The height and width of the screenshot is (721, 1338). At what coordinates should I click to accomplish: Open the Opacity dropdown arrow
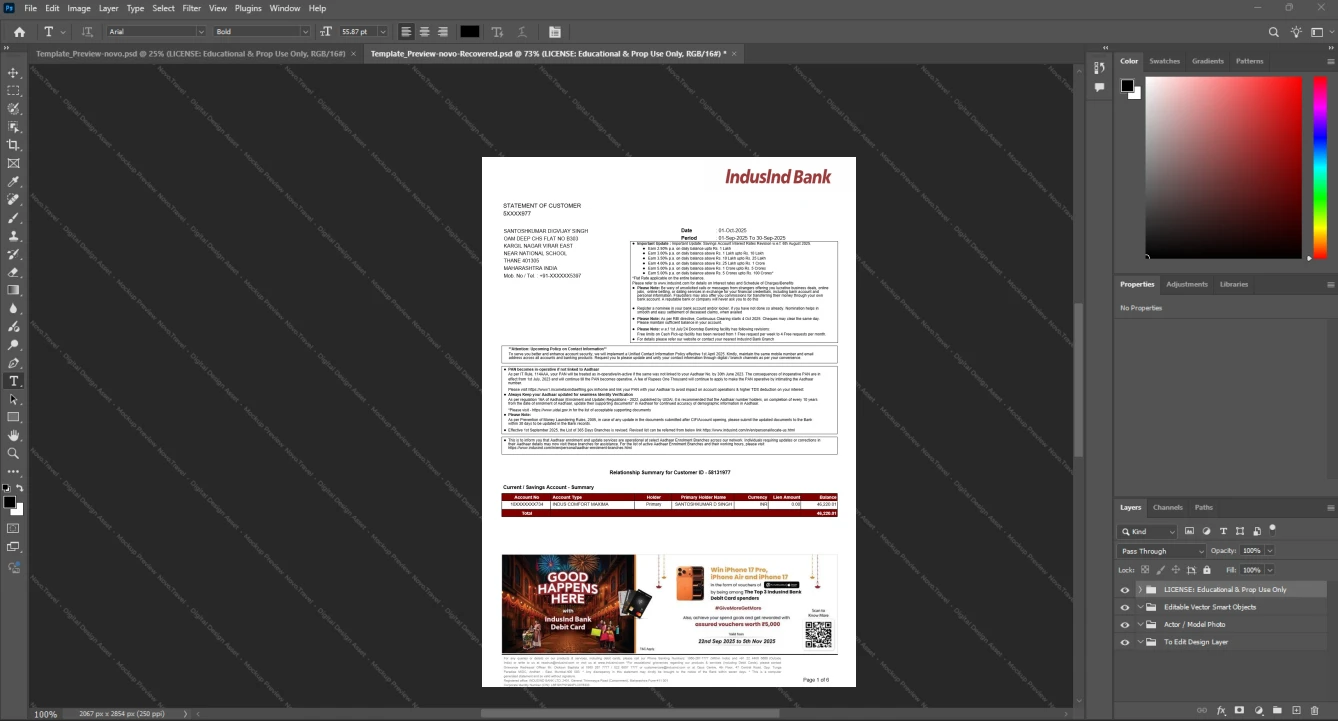click(1270, 551)
